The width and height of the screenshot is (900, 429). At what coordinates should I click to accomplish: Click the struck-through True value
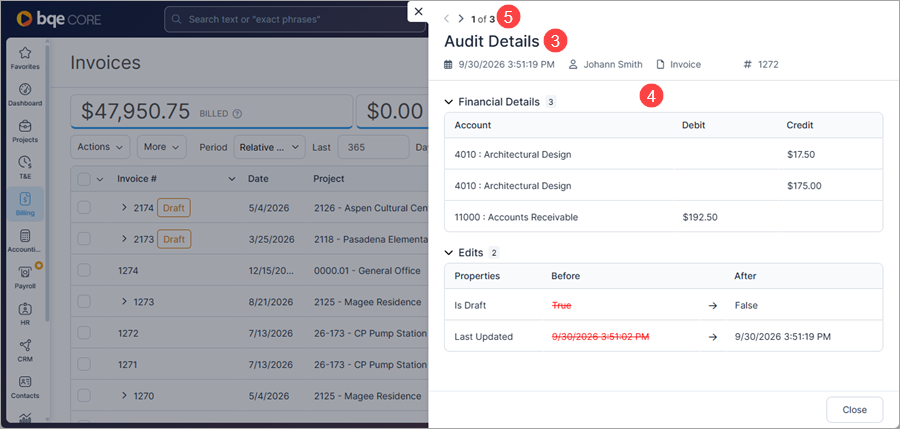pyautogui.click(x=561, y=306)
